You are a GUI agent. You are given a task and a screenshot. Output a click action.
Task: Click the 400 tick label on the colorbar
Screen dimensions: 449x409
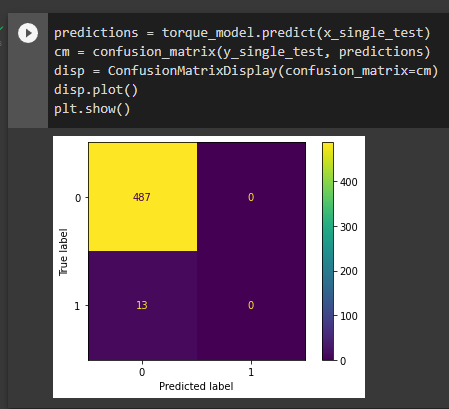[x=349, y=182]
